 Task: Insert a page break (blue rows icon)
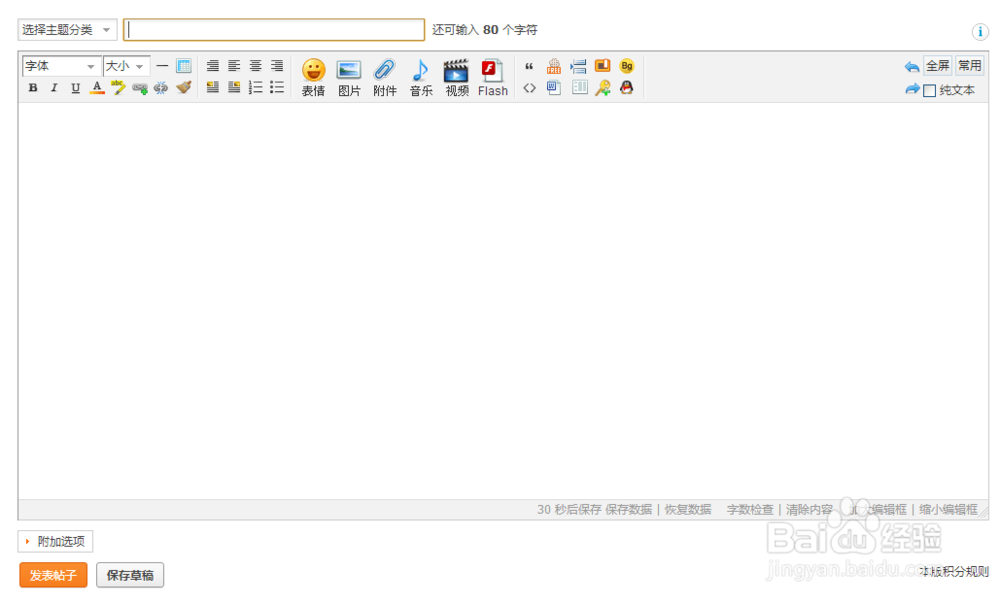(x=578, y=66)
